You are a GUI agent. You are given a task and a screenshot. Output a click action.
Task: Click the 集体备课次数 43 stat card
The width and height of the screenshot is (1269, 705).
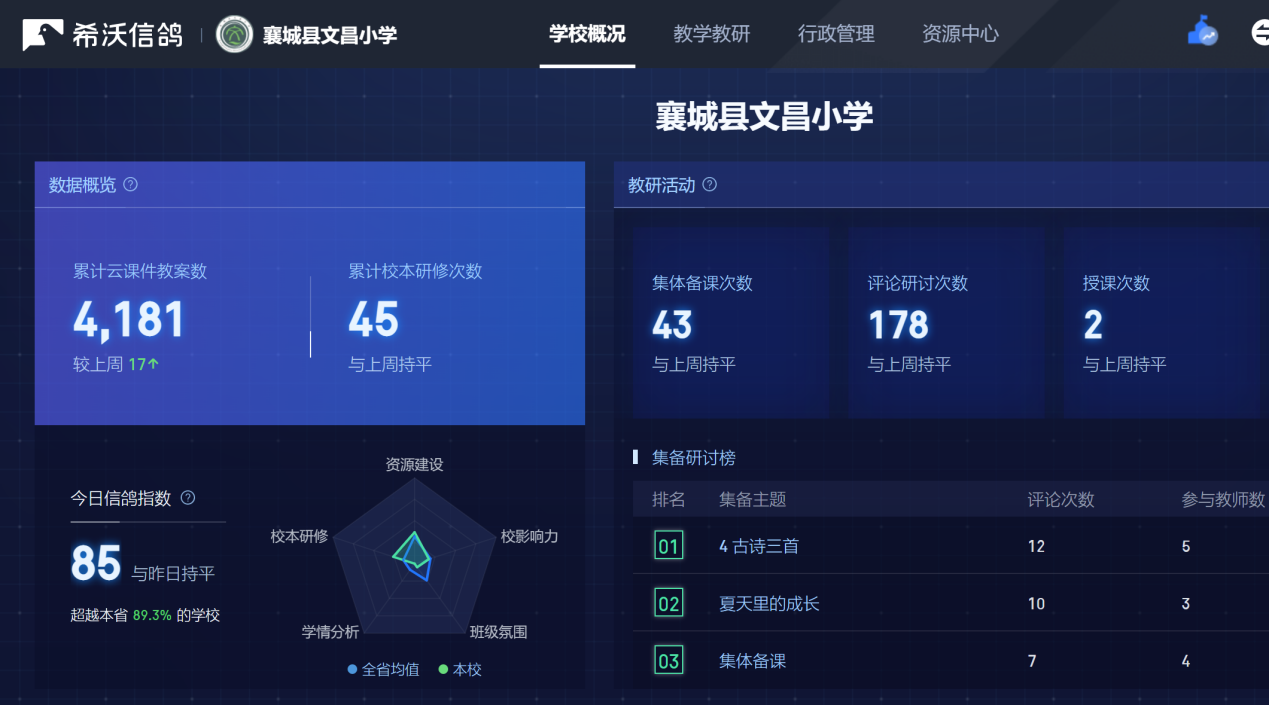[x=730, y=322]
